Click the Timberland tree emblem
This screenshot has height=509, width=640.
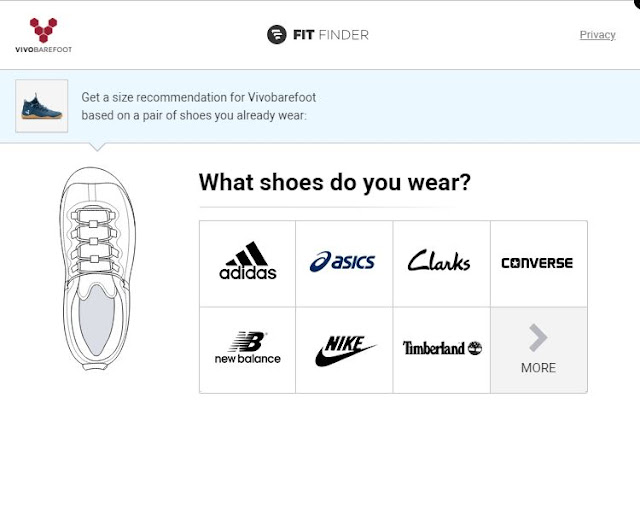coord(474,348)
